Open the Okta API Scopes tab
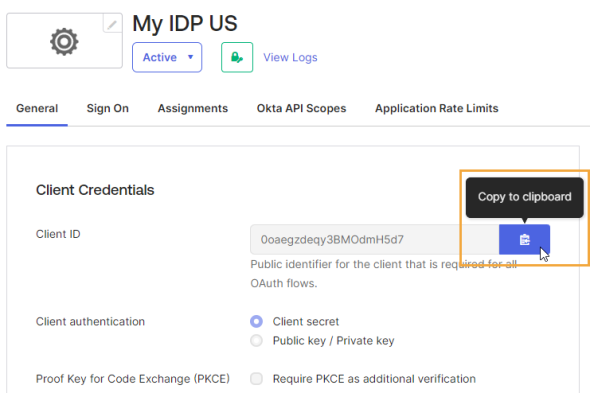 point(301,108)
